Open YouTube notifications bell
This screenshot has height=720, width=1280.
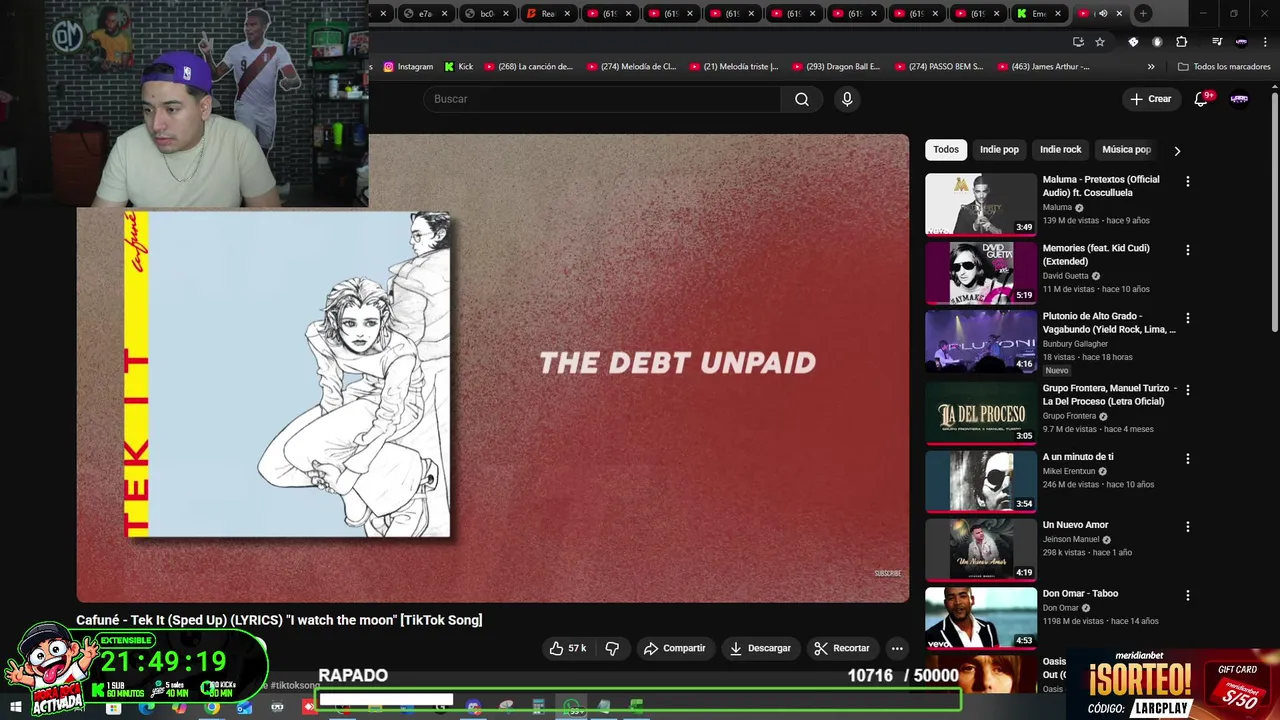click(x=1202, y=99)
